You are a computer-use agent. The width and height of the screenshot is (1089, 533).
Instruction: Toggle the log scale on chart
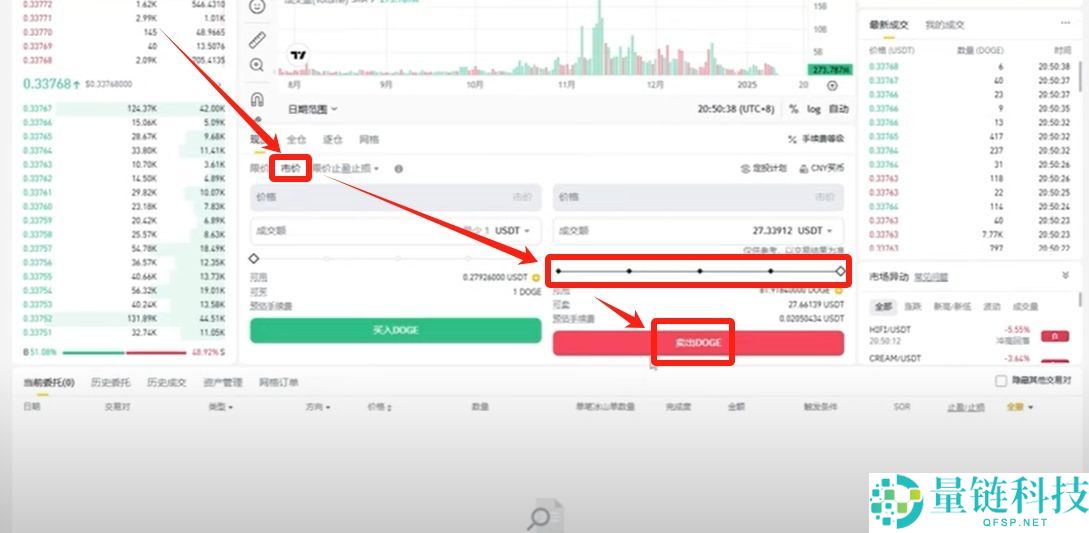point(813,109)
